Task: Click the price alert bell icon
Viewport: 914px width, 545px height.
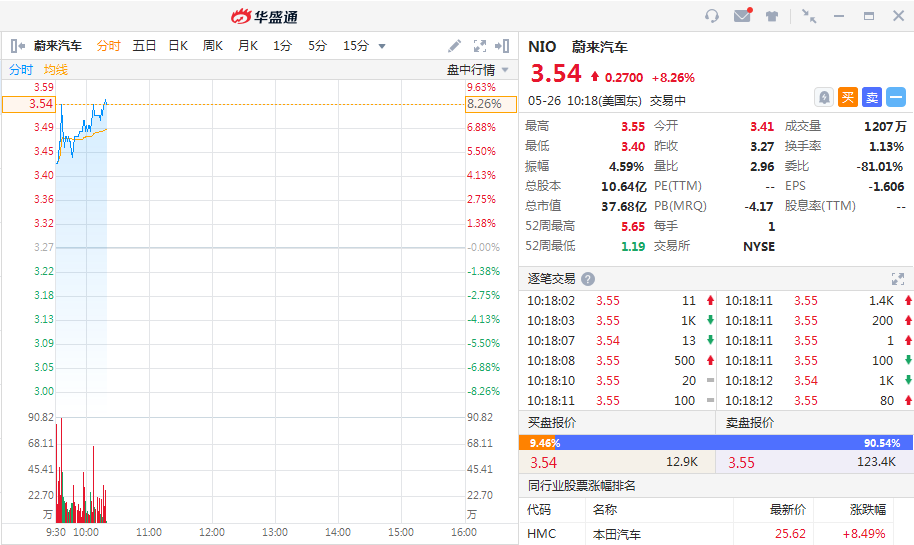Action: tap(823, 97)
